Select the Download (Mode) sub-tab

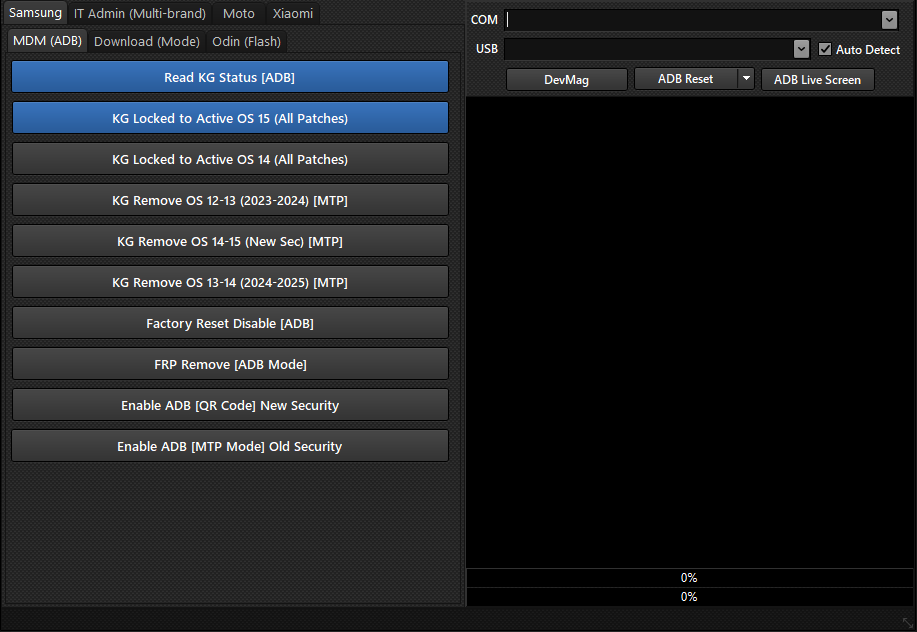click(147, 41)
